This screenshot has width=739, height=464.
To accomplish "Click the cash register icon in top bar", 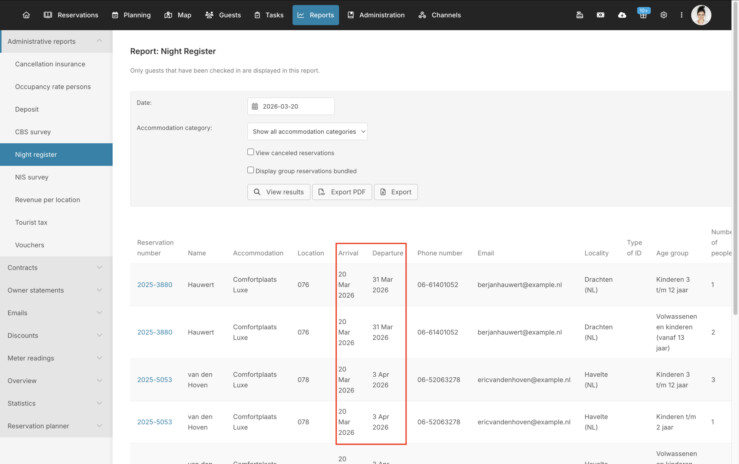I will pos(580,15).
